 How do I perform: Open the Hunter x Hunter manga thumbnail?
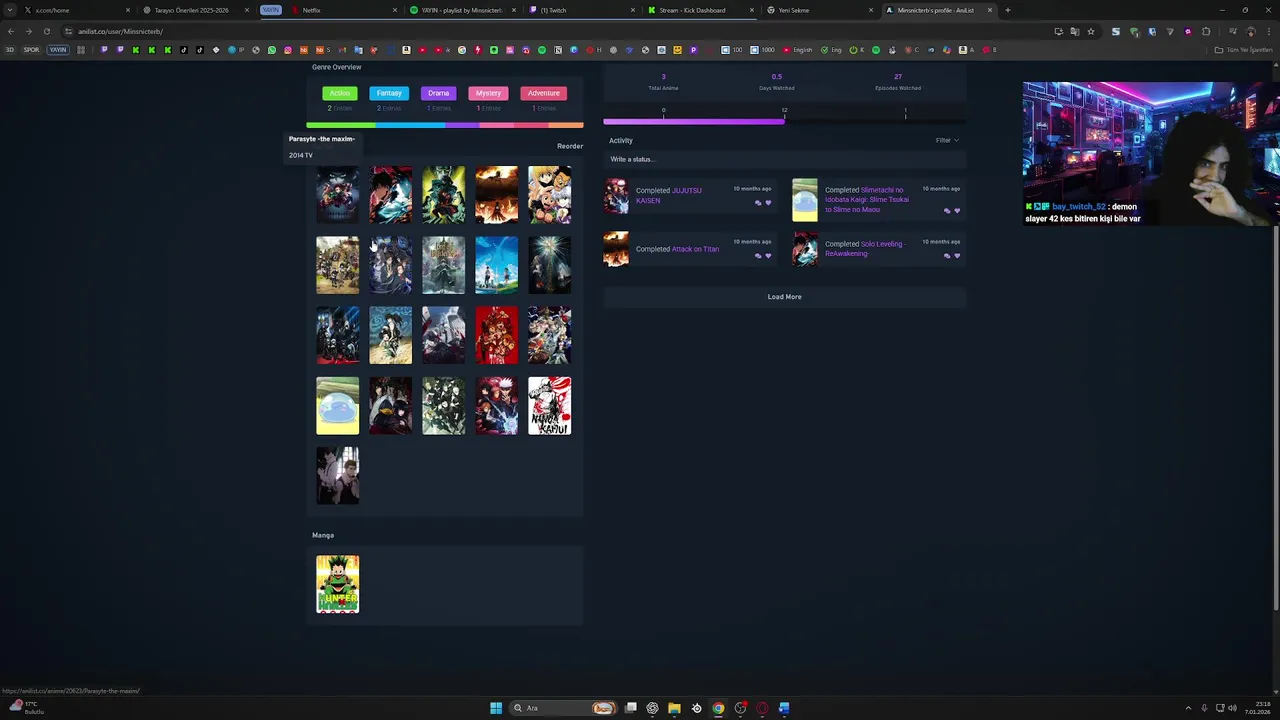point(338,584)
